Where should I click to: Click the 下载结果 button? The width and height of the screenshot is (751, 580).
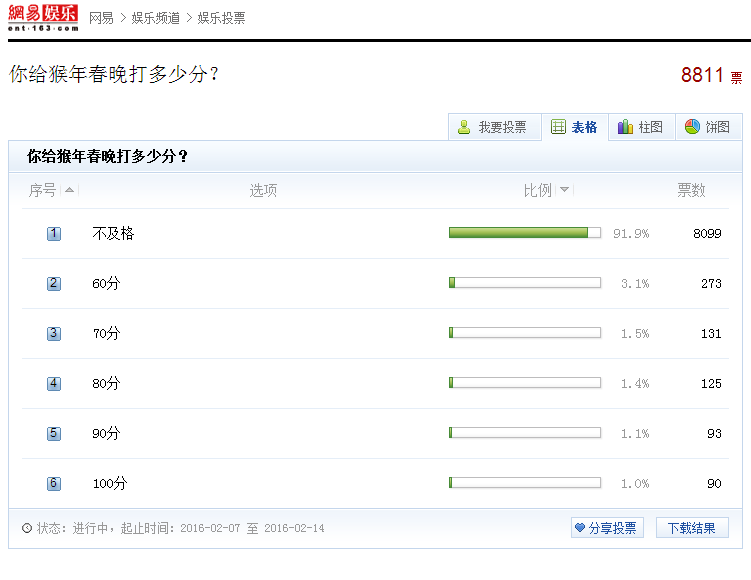692,528
